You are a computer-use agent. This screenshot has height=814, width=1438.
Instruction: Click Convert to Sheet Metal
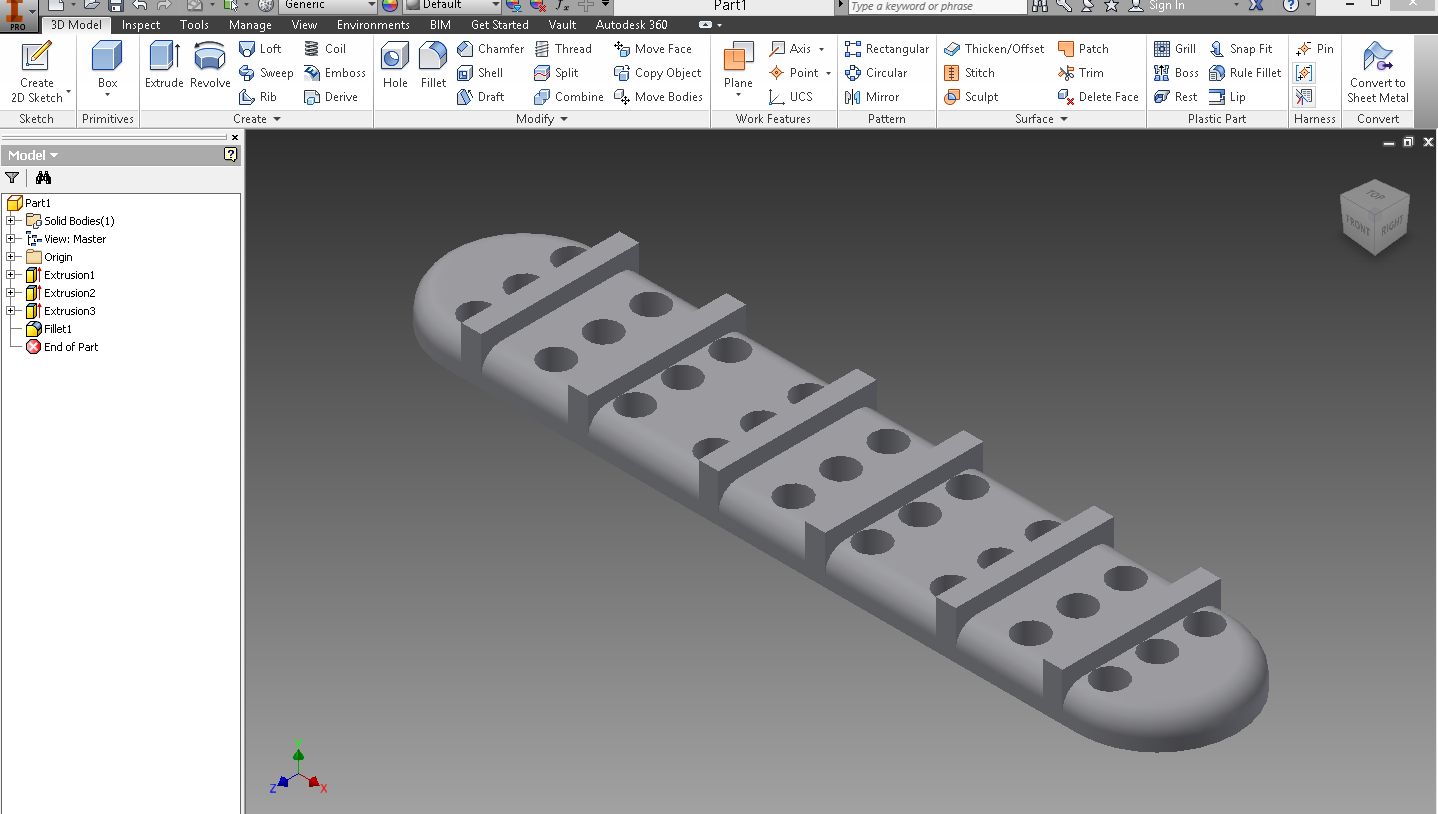click(x=1377, y=72)
